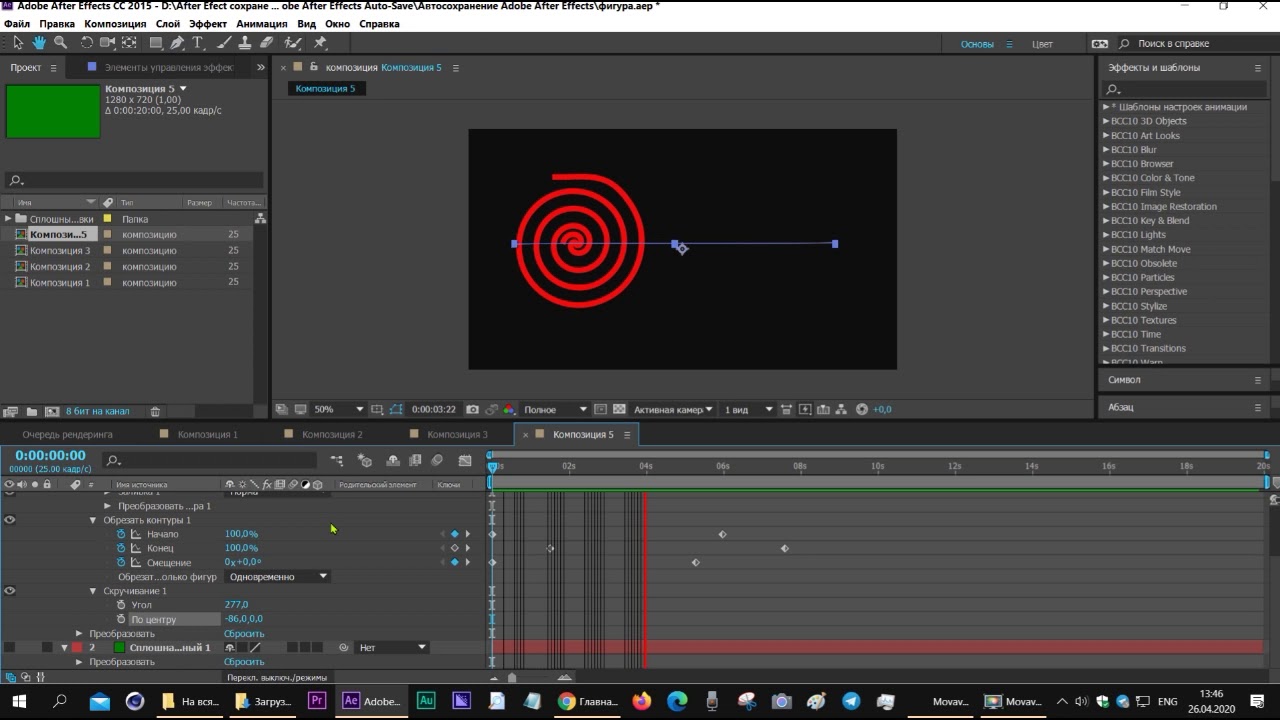The image size is (1280, 720).
Task: Pick the Zoom magnifier tool
Action: click(61, 43)
